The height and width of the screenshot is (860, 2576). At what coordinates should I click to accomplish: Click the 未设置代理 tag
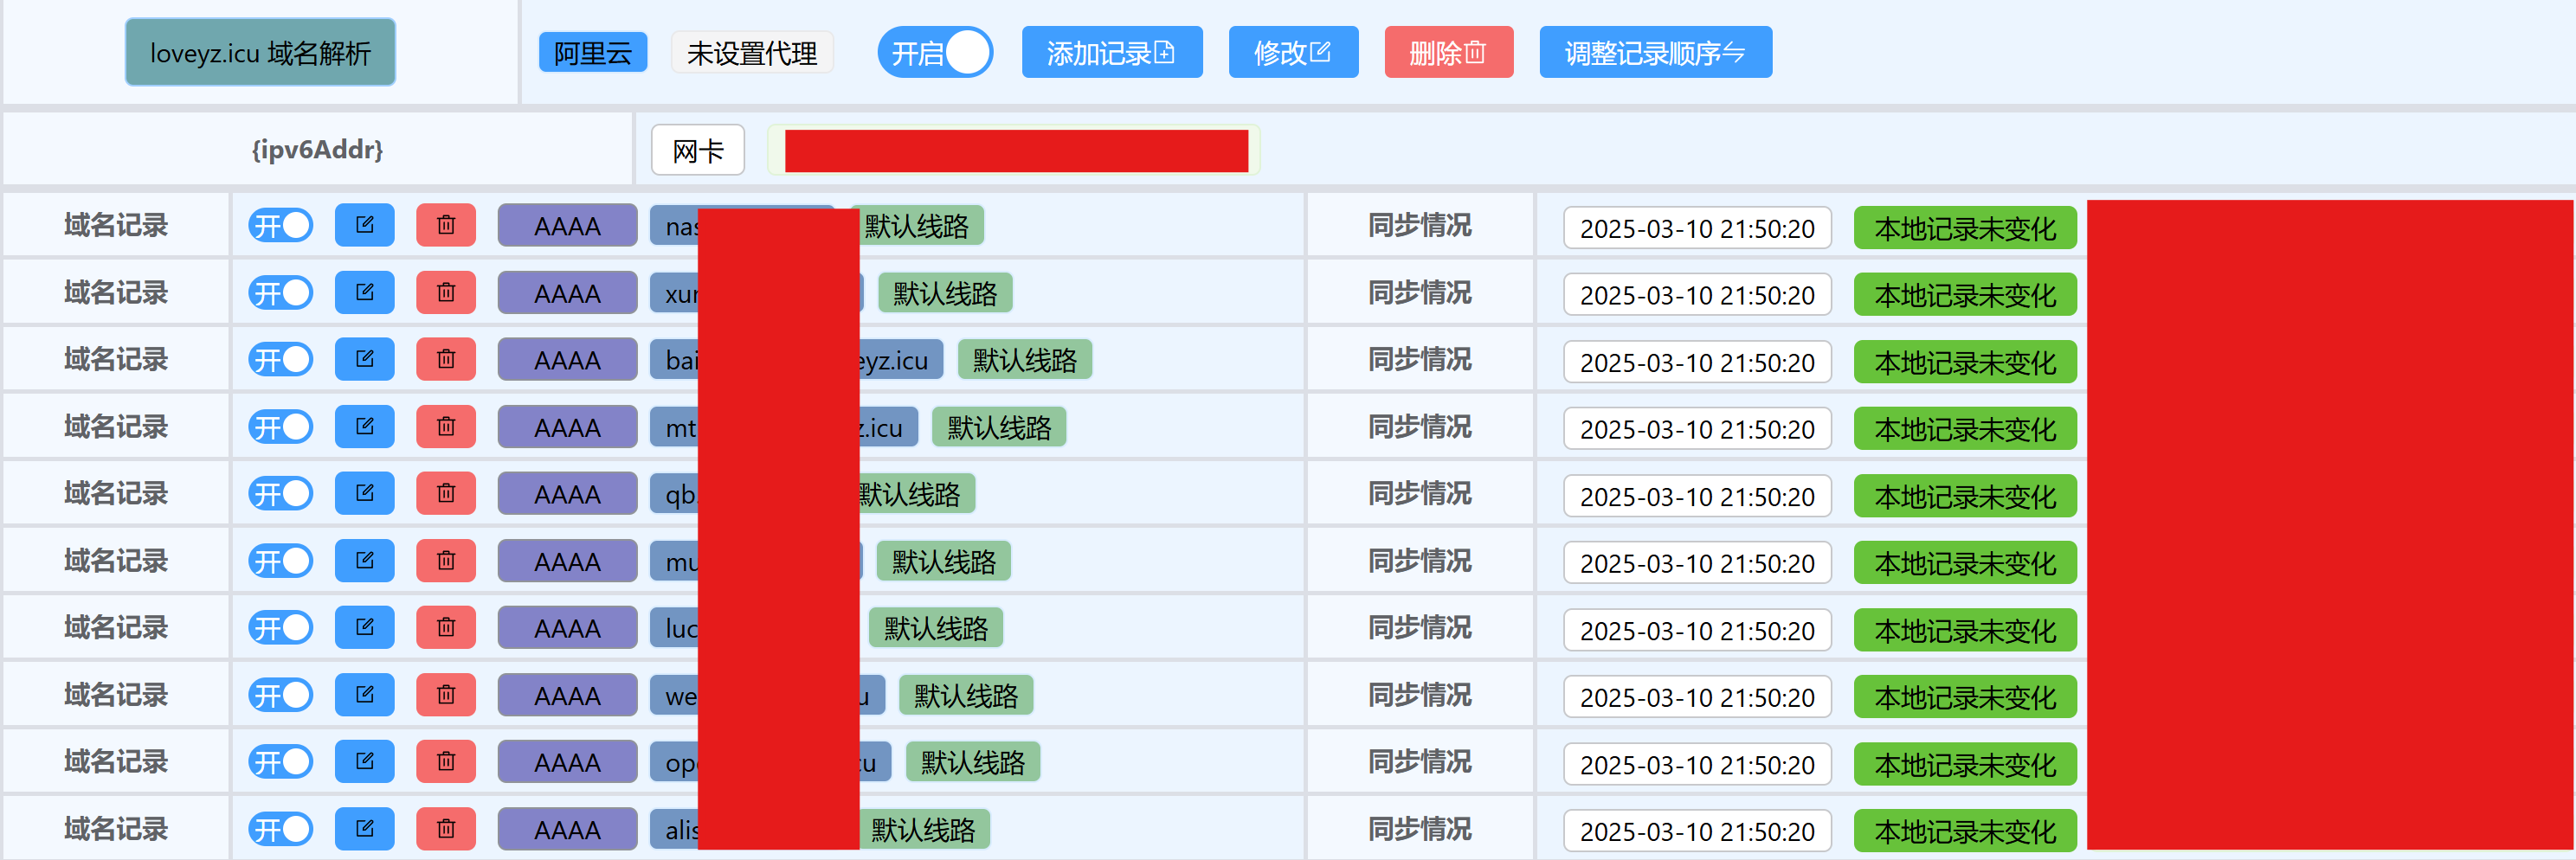coord(752,53)
